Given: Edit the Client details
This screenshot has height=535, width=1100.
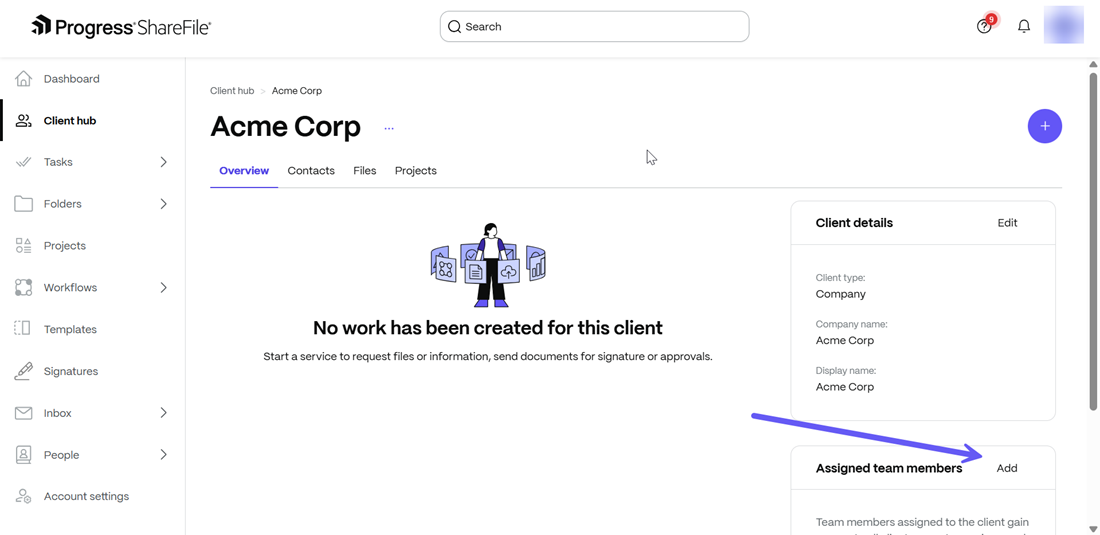Looking at the screenshot, I should (1007, 223).
